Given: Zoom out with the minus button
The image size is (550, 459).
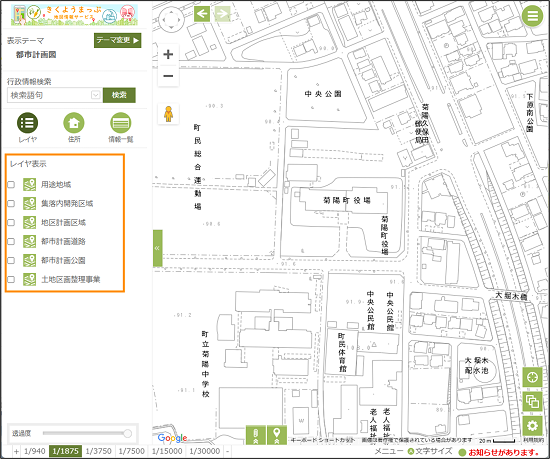Looking at the screenshot, I should pos(168,75).
